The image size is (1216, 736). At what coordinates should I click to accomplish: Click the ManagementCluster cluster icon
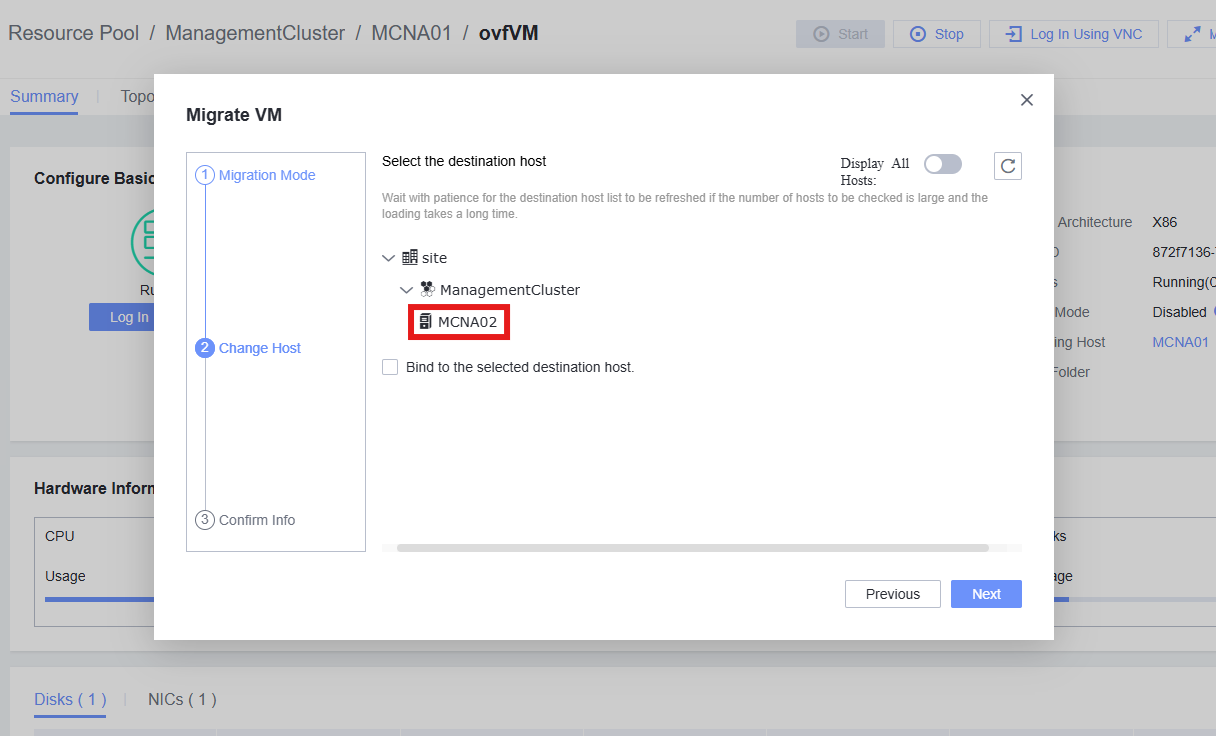427,289
